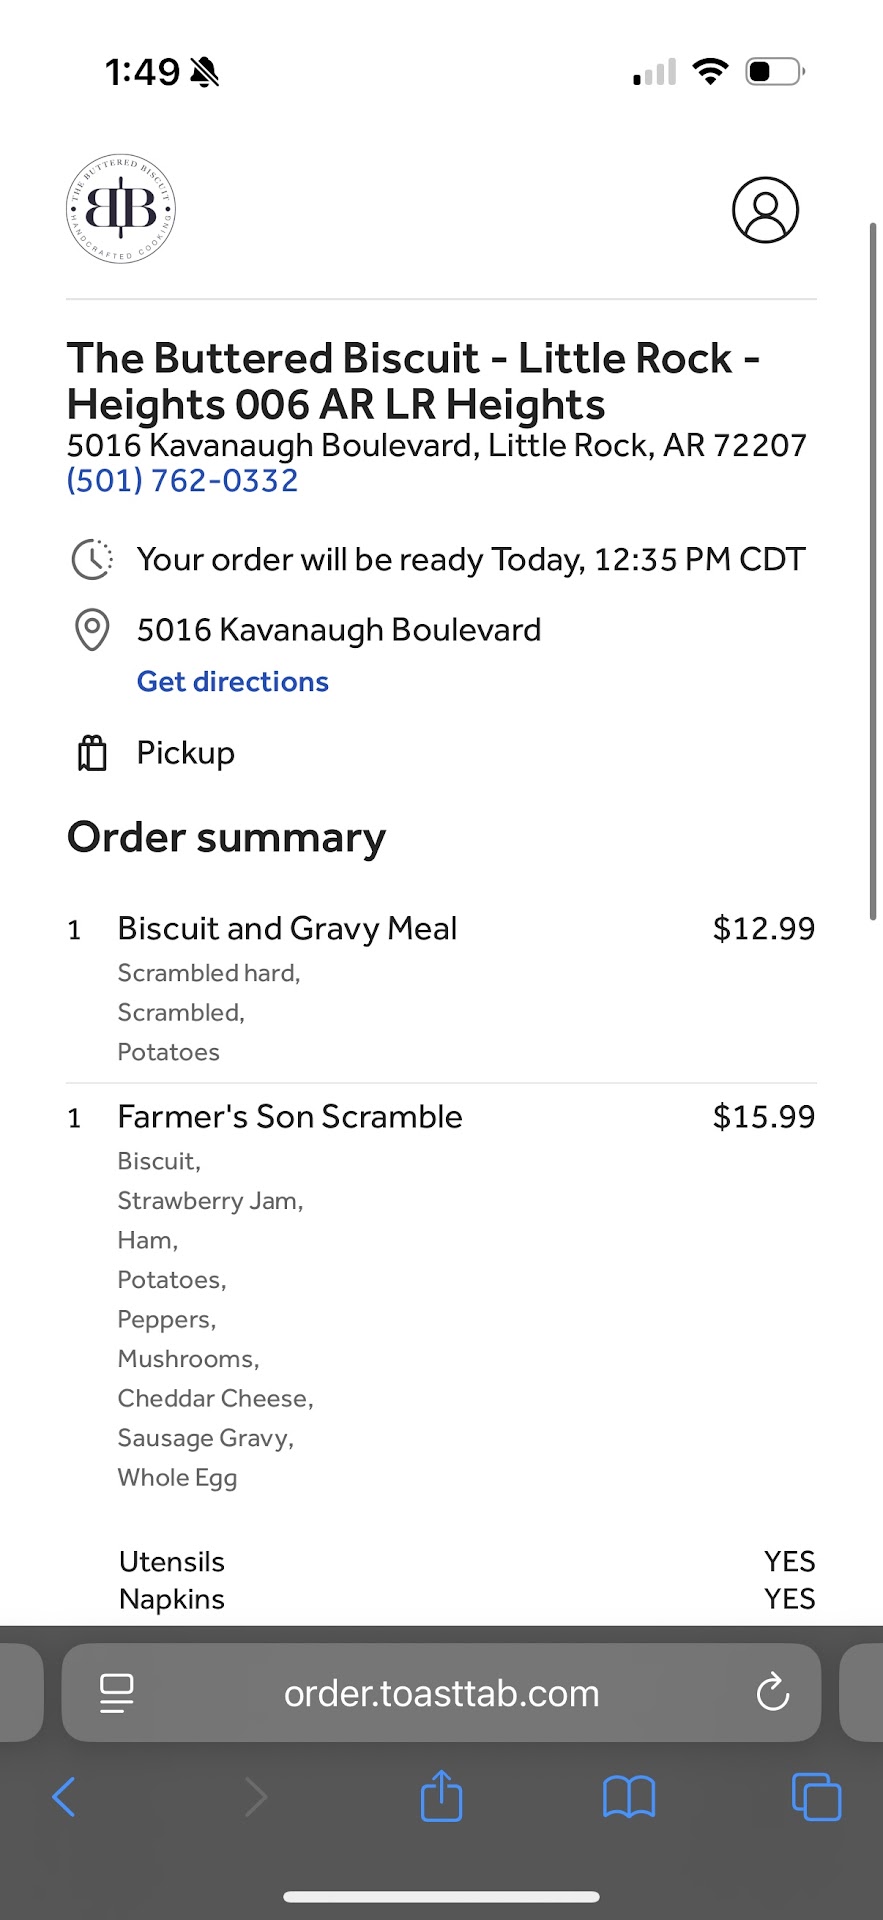This screenshot has width=883, height=1920.
Task: Click the page scrollbar on right edge
Action: [x=873, y=570]
